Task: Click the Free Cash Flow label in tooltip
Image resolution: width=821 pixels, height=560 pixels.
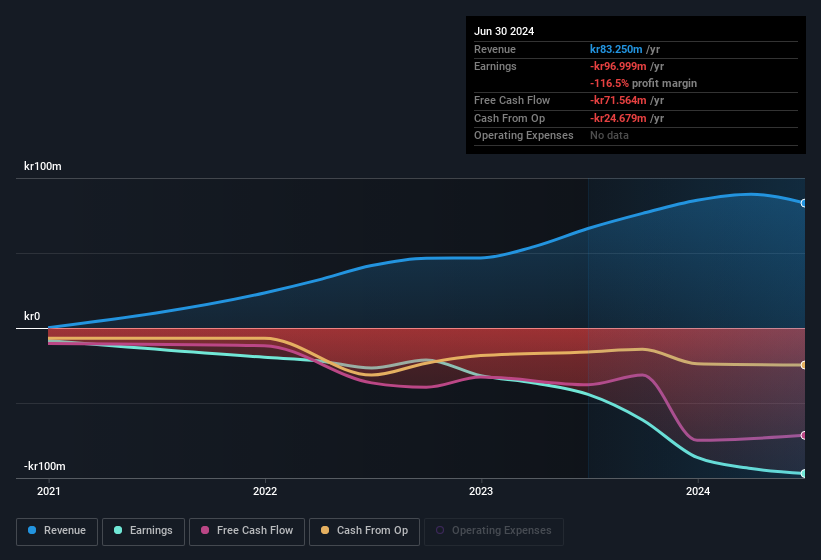Action: (x=512, y=100)
